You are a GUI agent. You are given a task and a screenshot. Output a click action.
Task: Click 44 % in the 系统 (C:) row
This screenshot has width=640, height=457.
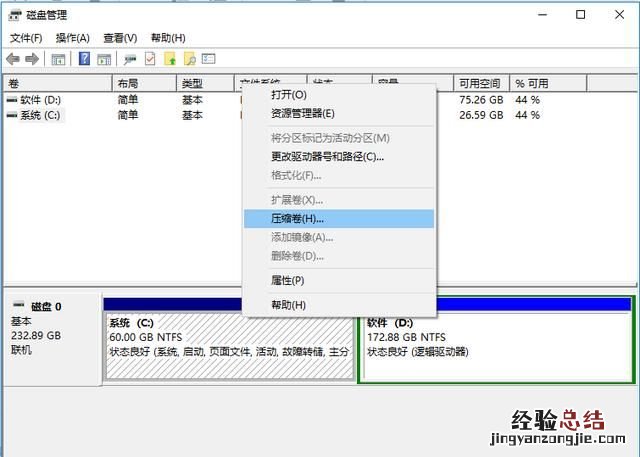pyautogui.click(x=527, y=115)
